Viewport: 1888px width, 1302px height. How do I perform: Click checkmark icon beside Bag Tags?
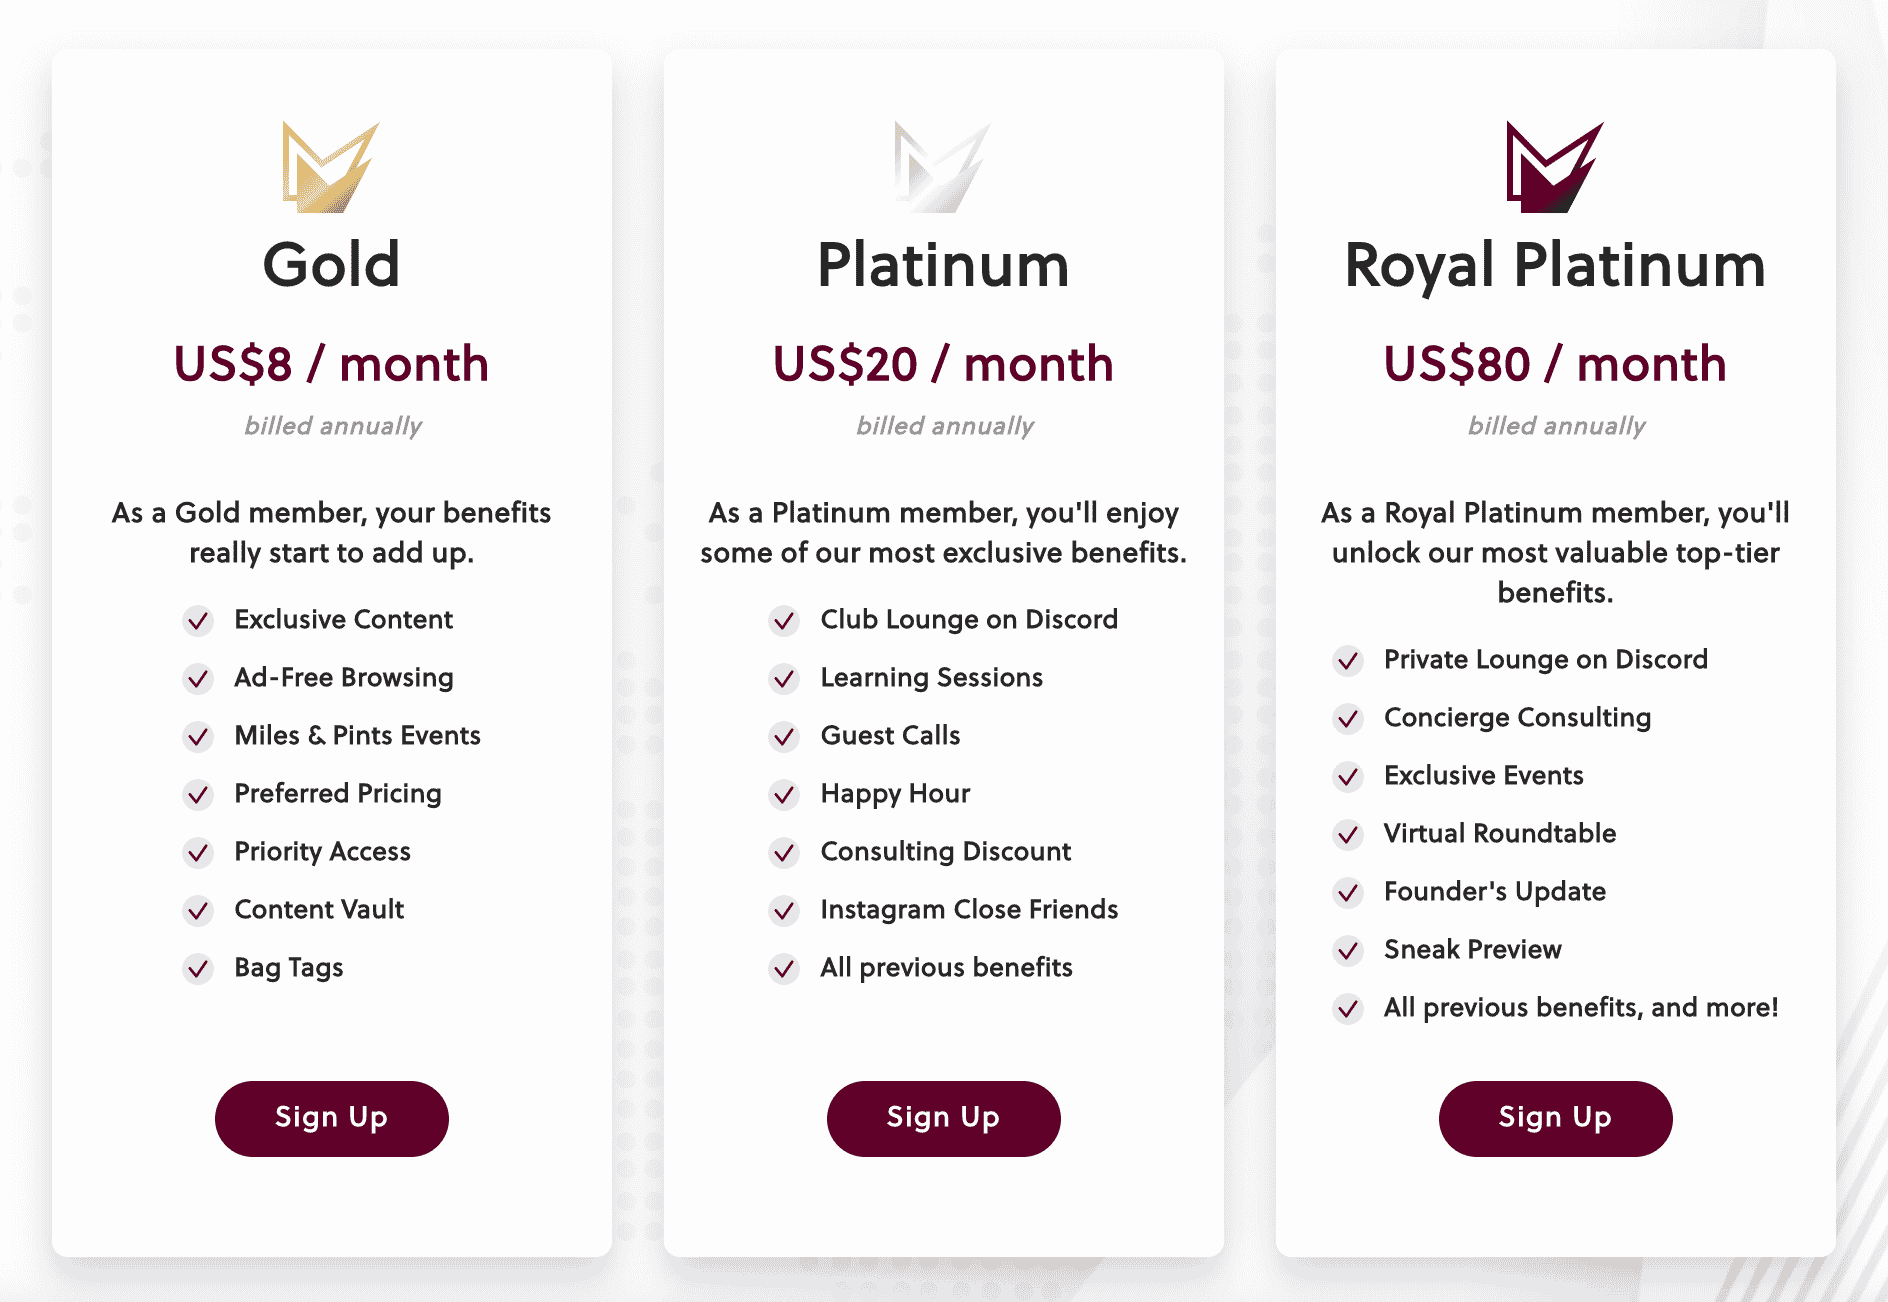coord(199,969)
